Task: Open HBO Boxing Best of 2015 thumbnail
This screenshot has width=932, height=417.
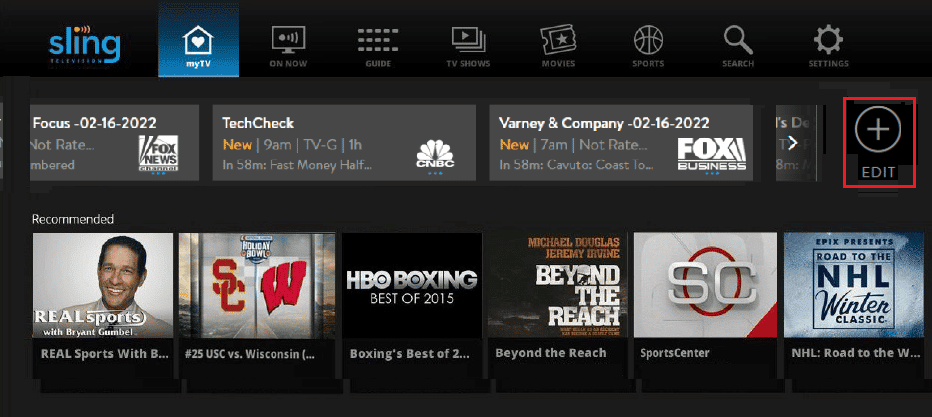Action: [x=412, y=285]
